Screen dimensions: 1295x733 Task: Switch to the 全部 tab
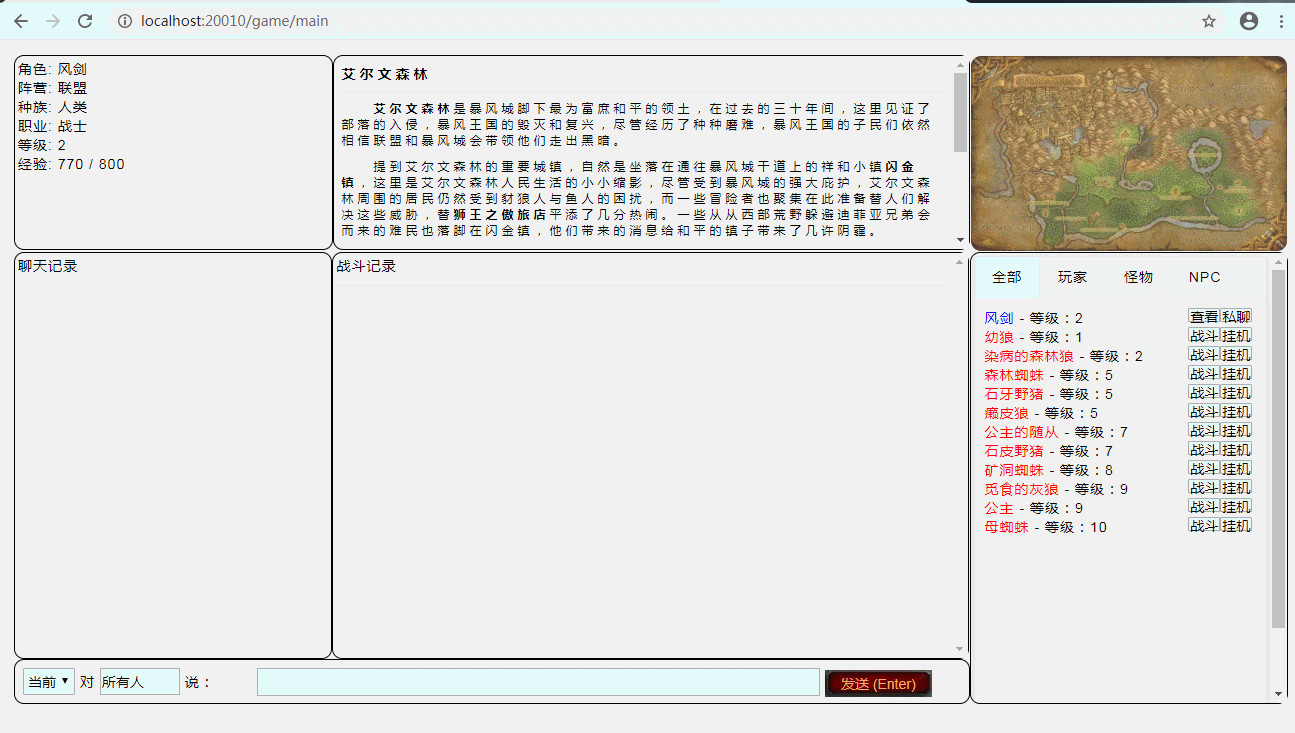pos(1007,278)
